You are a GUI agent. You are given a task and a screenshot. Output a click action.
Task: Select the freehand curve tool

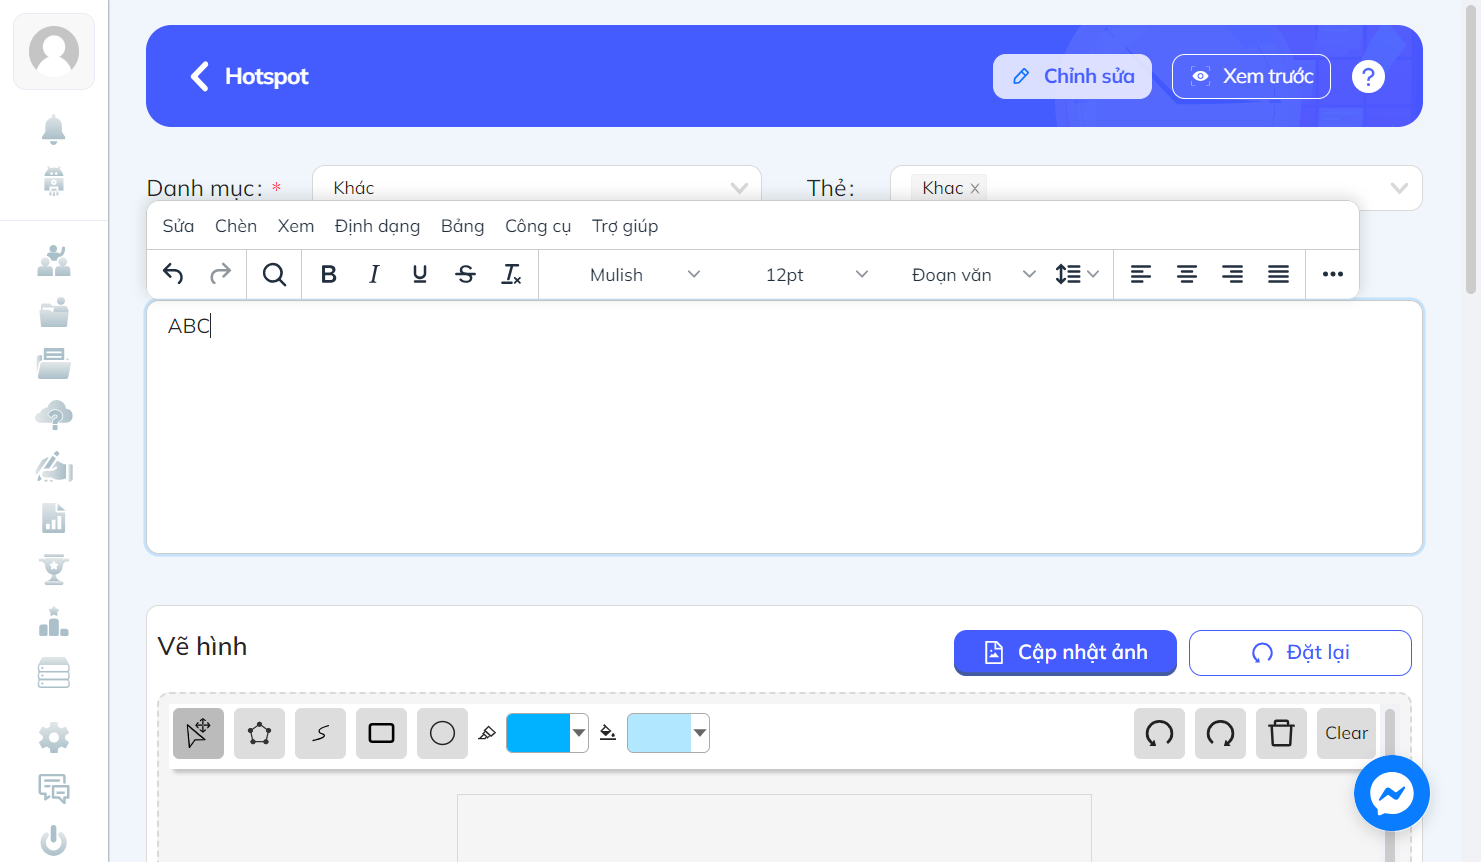click(320, 733)
